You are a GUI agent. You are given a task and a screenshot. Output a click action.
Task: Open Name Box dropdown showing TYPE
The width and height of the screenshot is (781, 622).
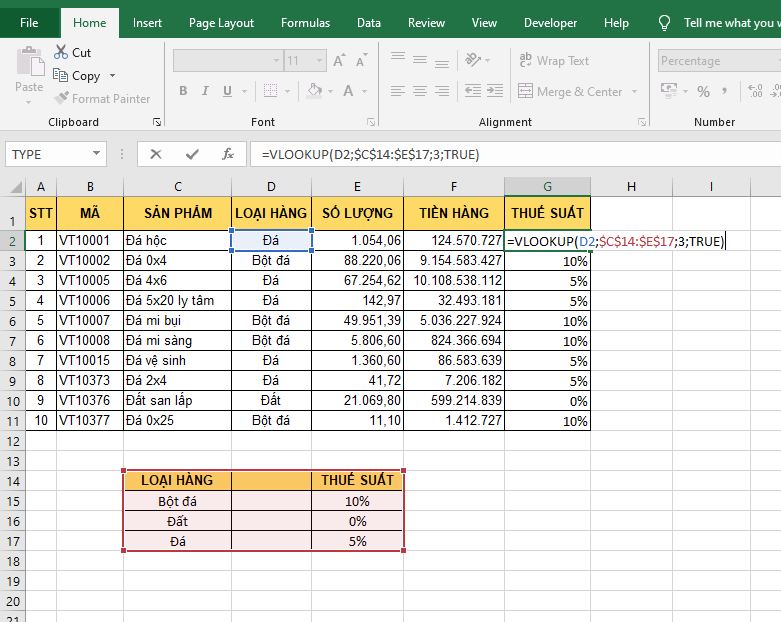pos(96,154)
